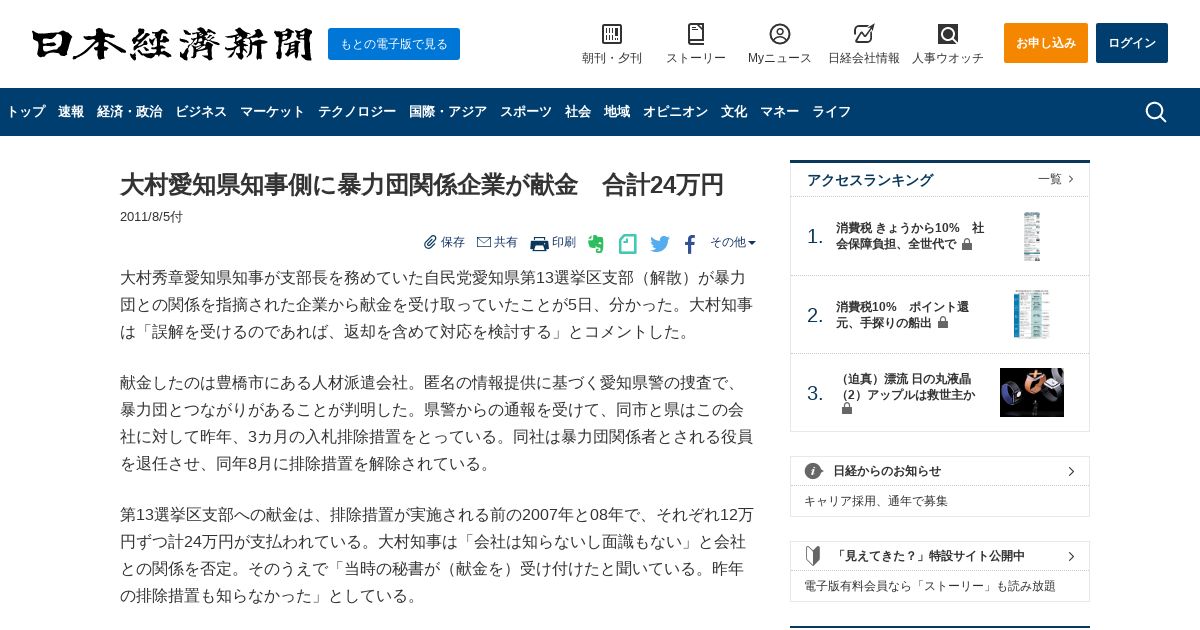The height and width of the screenshot is (630, 1200).
Task: Save article to Evernote elephant icon
Action: click(596, 244)
